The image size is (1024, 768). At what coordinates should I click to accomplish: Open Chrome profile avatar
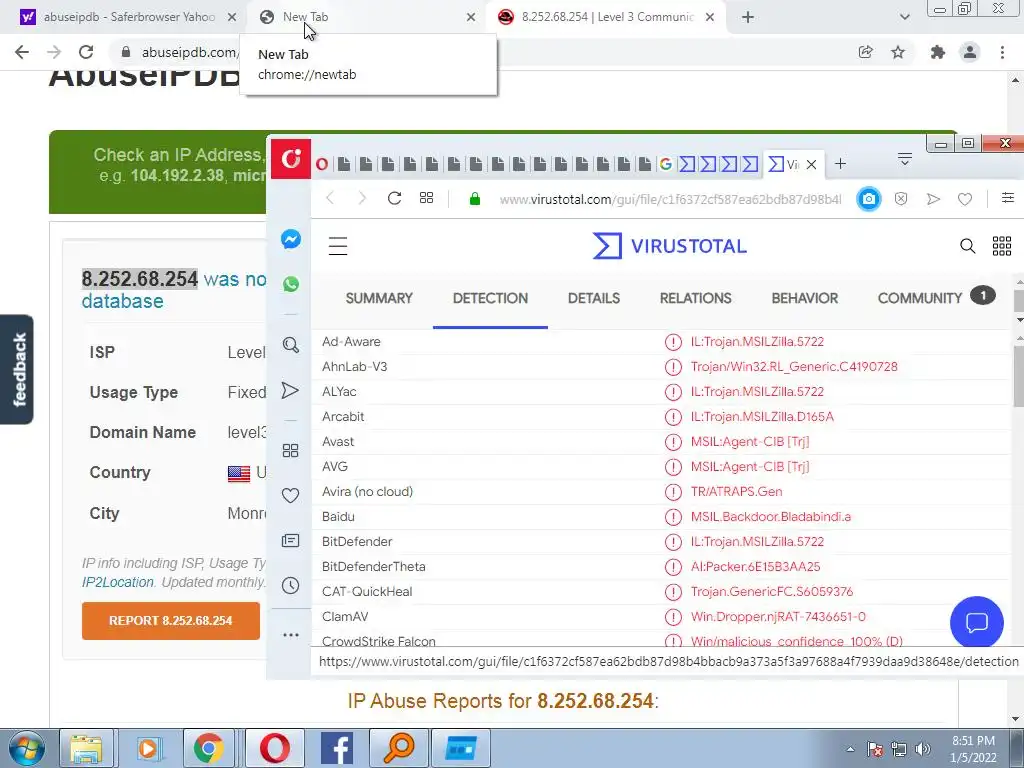970,52
